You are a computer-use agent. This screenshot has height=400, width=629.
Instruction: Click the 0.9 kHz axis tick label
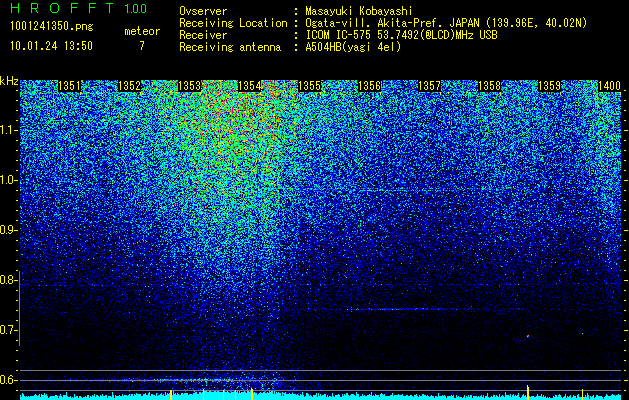pyautogui.click(x=9, y=230)
